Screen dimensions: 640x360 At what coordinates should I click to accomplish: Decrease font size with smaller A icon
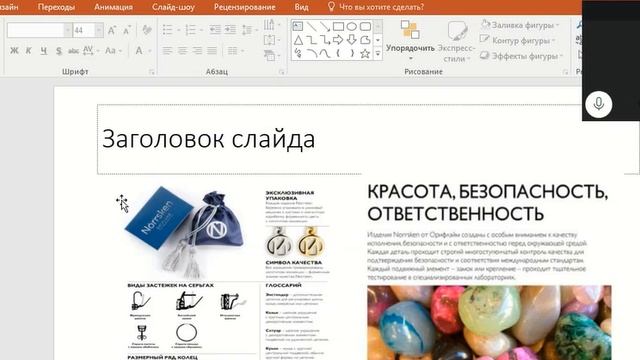127,30
